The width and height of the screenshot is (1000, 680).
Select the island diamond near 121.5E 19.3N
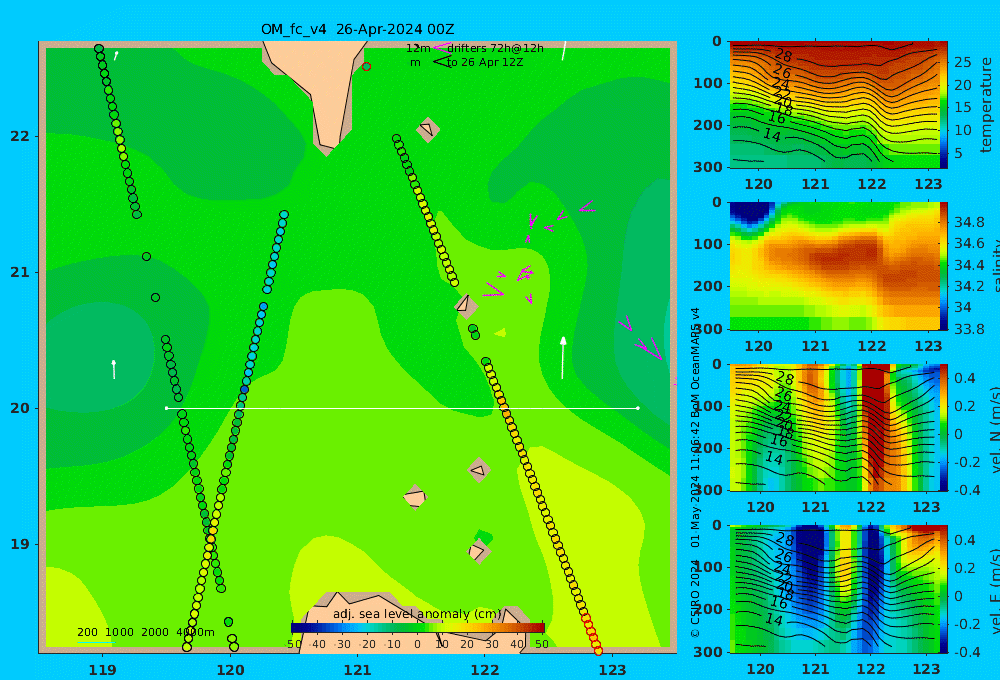pyautogui.click(x=415, y=497)
